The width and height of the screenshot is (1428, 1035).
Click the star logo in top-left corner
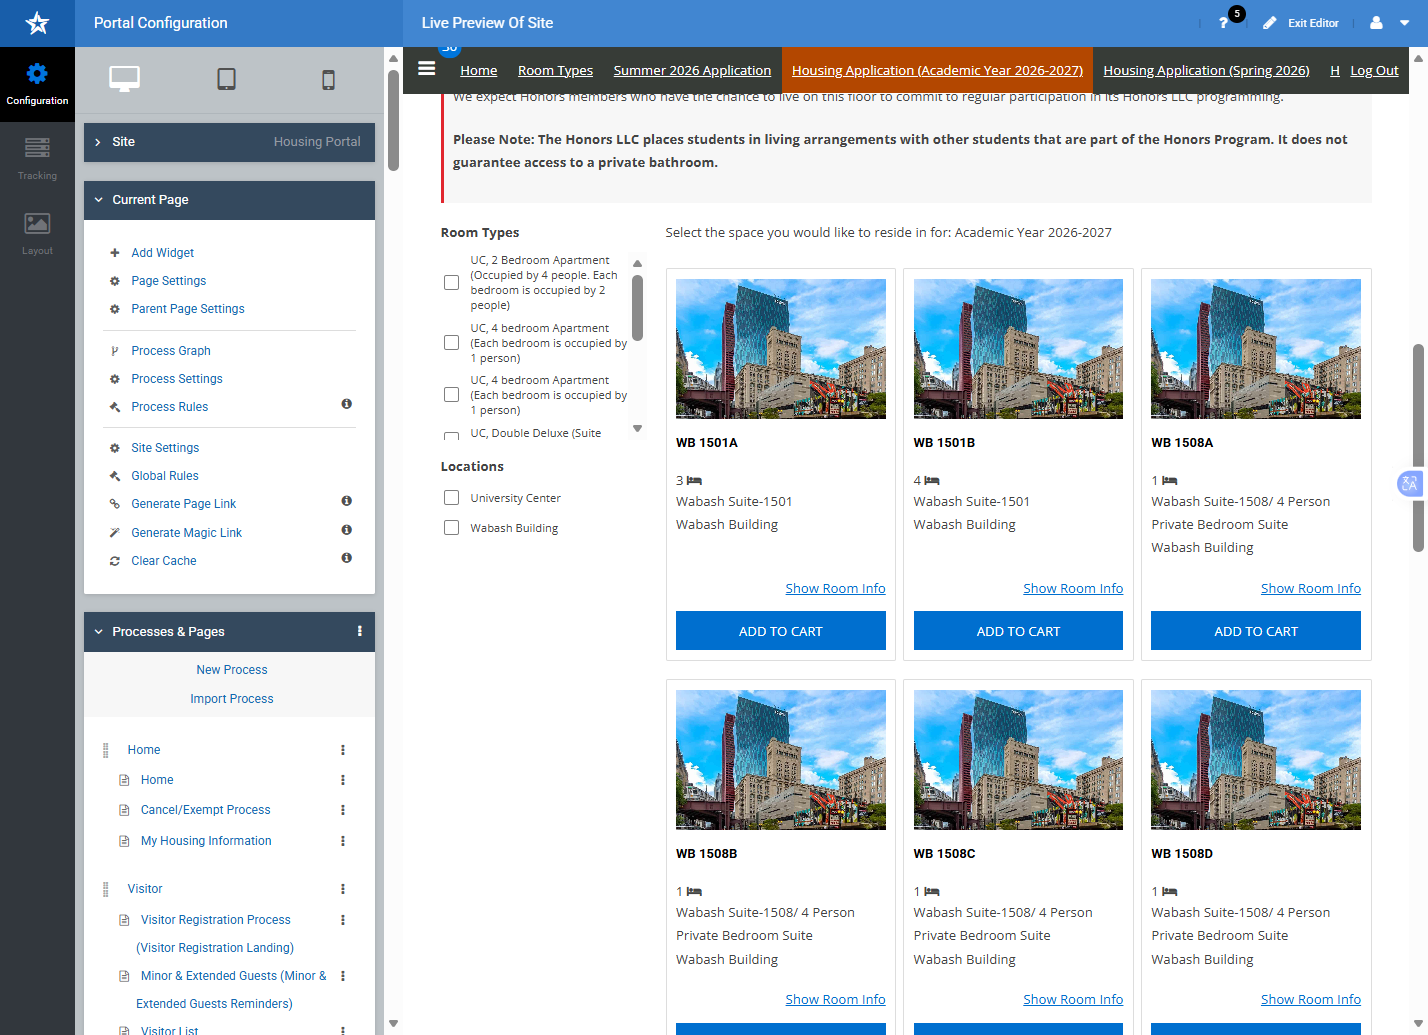37,23
